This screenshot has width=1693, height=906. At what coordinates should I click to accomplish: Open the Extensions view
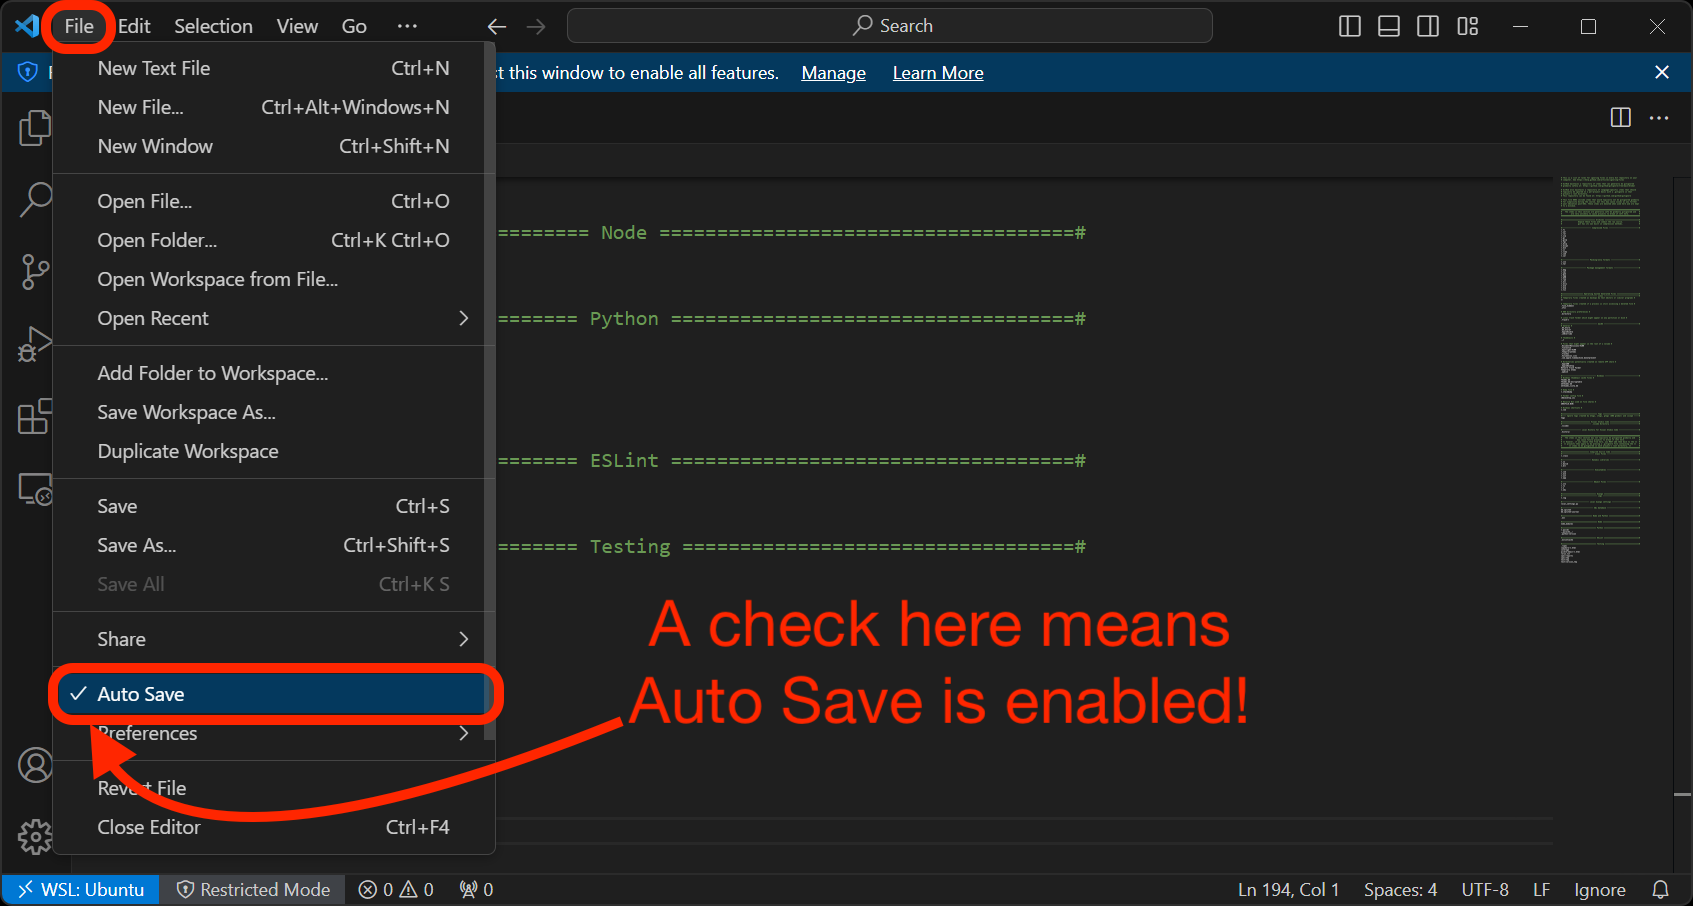[x=35, y=417]
